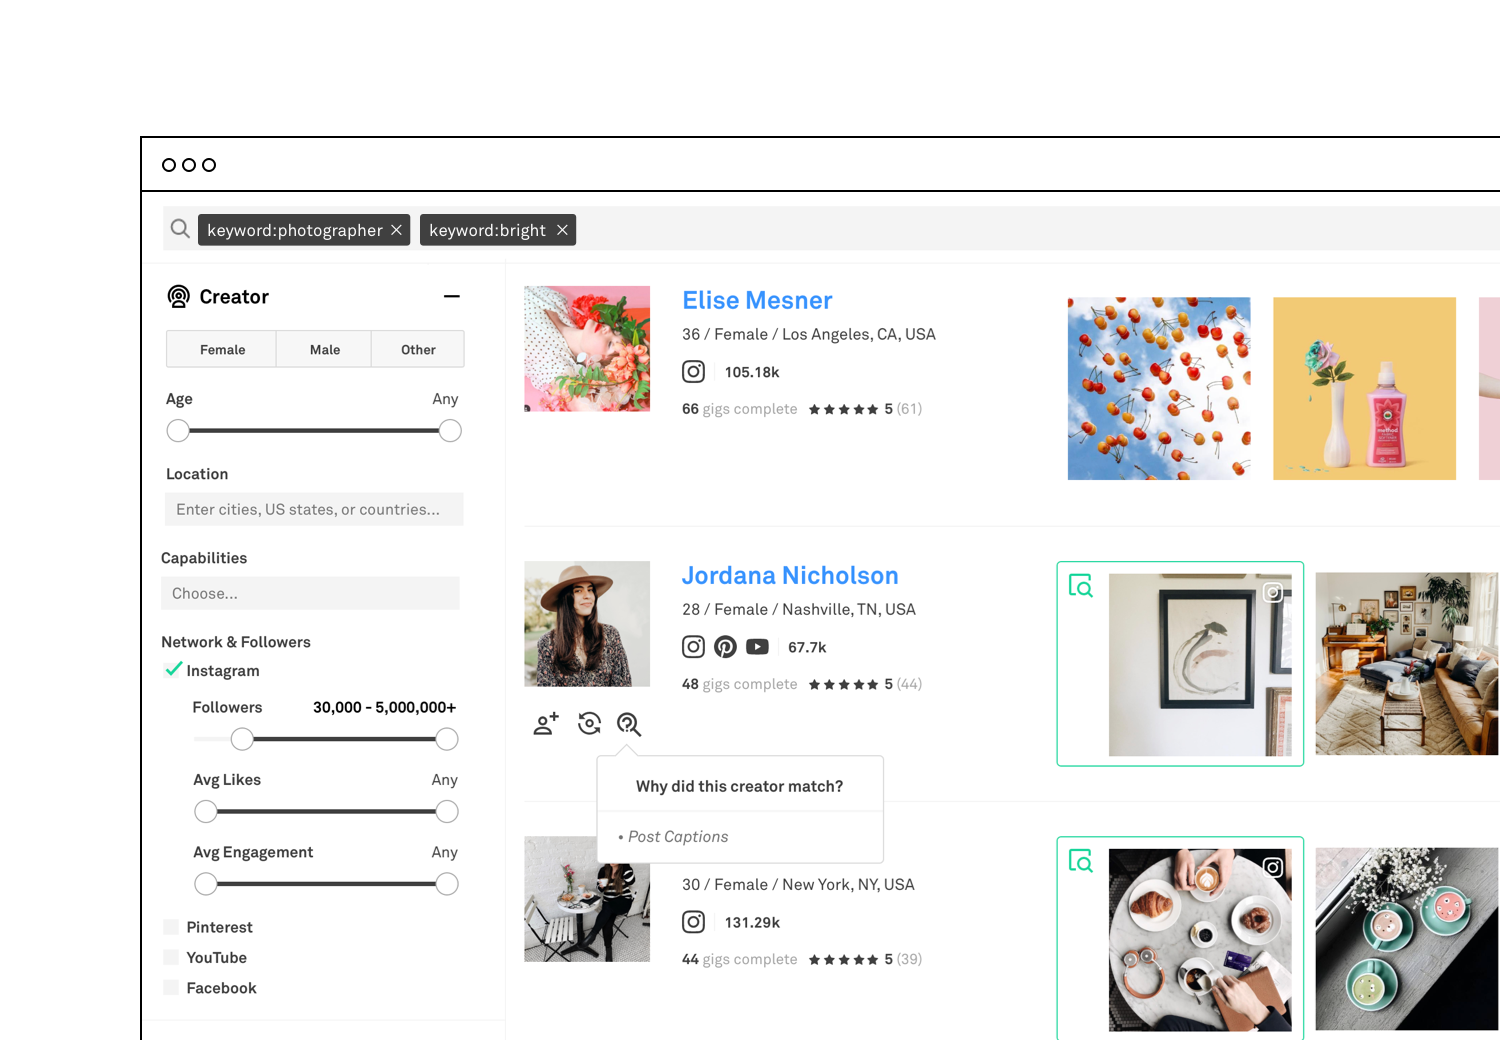Click the Followers slider right handle
Image resolution: width=1500 pixels, height=1040 pixels.
point(447,739)
